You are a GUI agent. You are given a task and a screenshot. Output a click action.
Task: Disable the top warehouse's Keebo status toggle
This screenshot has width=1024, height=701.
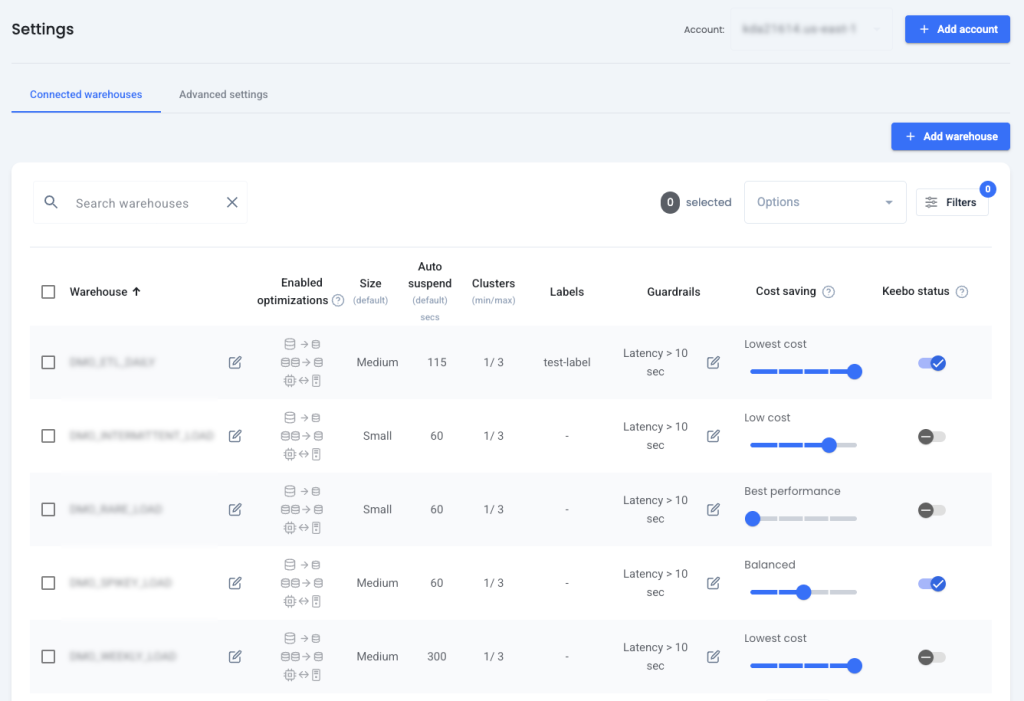coord(932,363)
